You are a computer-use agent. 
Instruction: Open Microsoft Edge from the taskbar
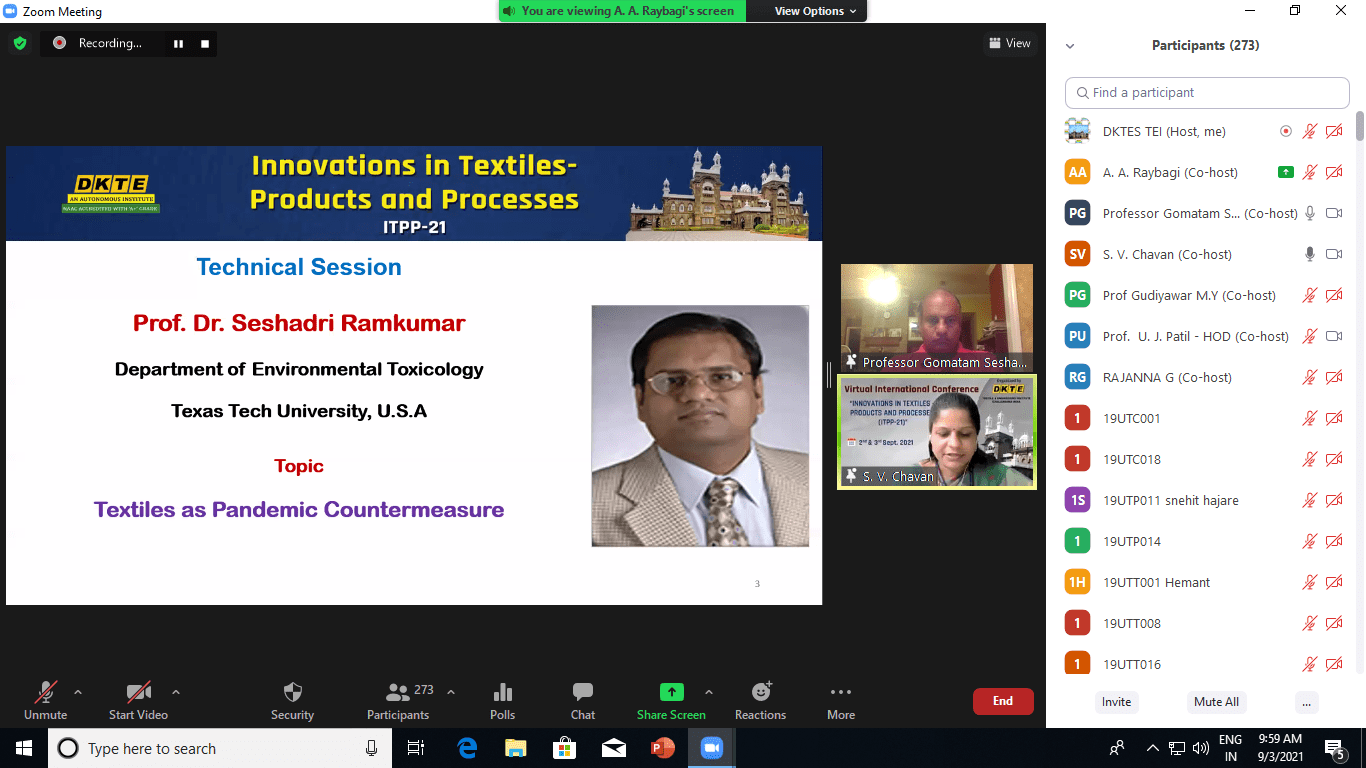[x=467, y=748]
